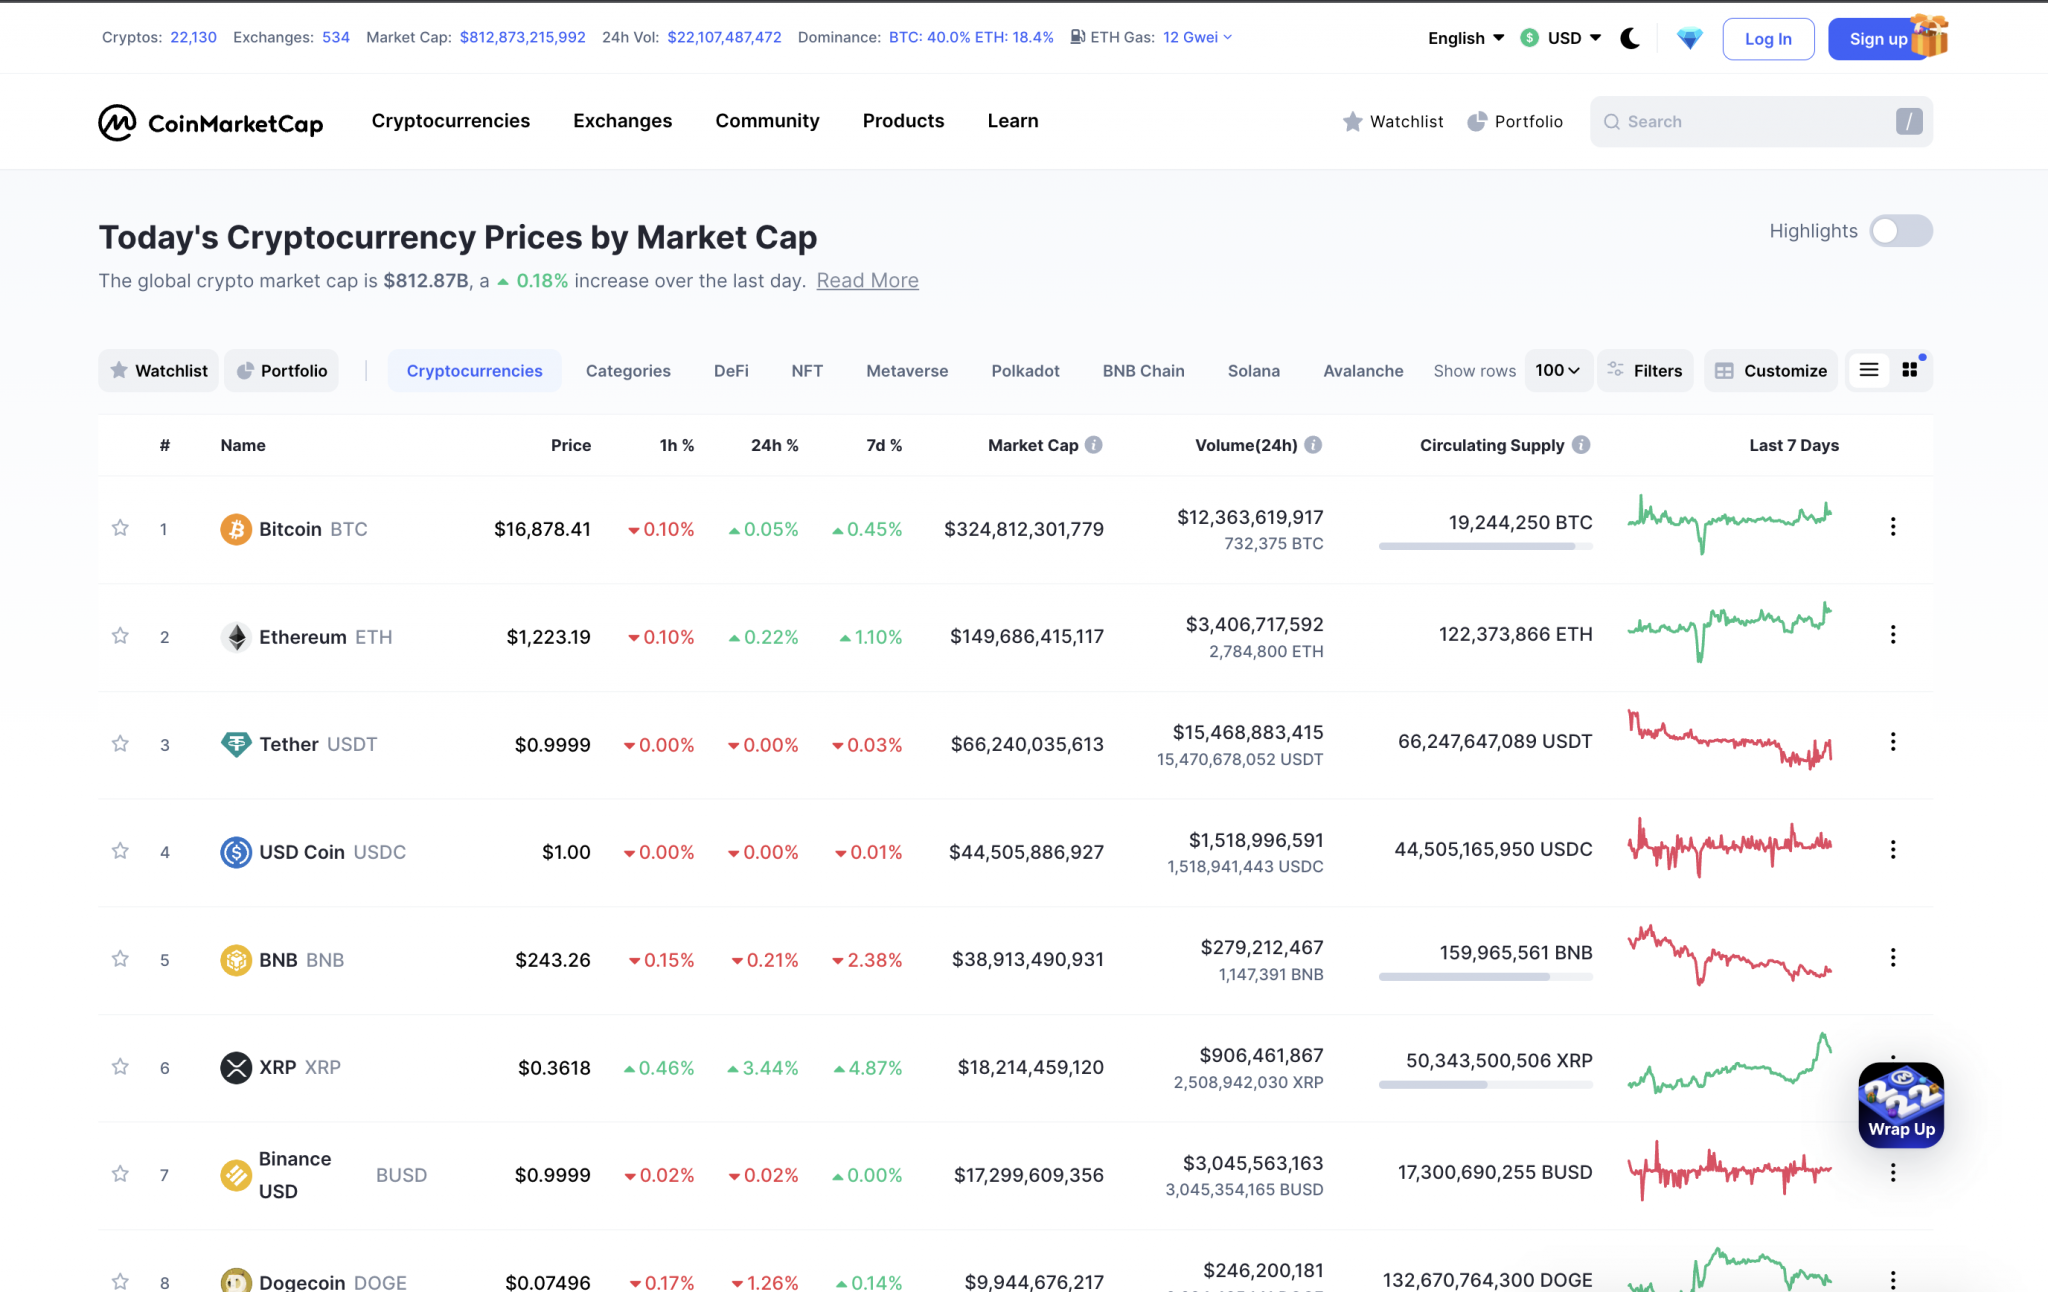Click the Market Cap info icon
The image size is (2048, 1292).
coord(1095,444)
